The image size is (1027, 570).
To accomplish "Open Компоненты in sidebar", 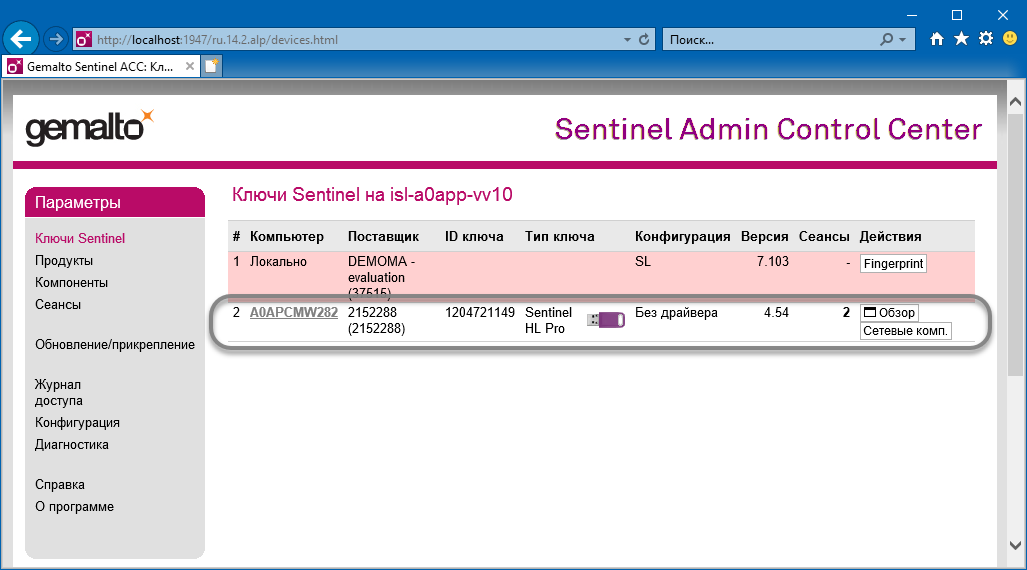I will click(71, 282).
